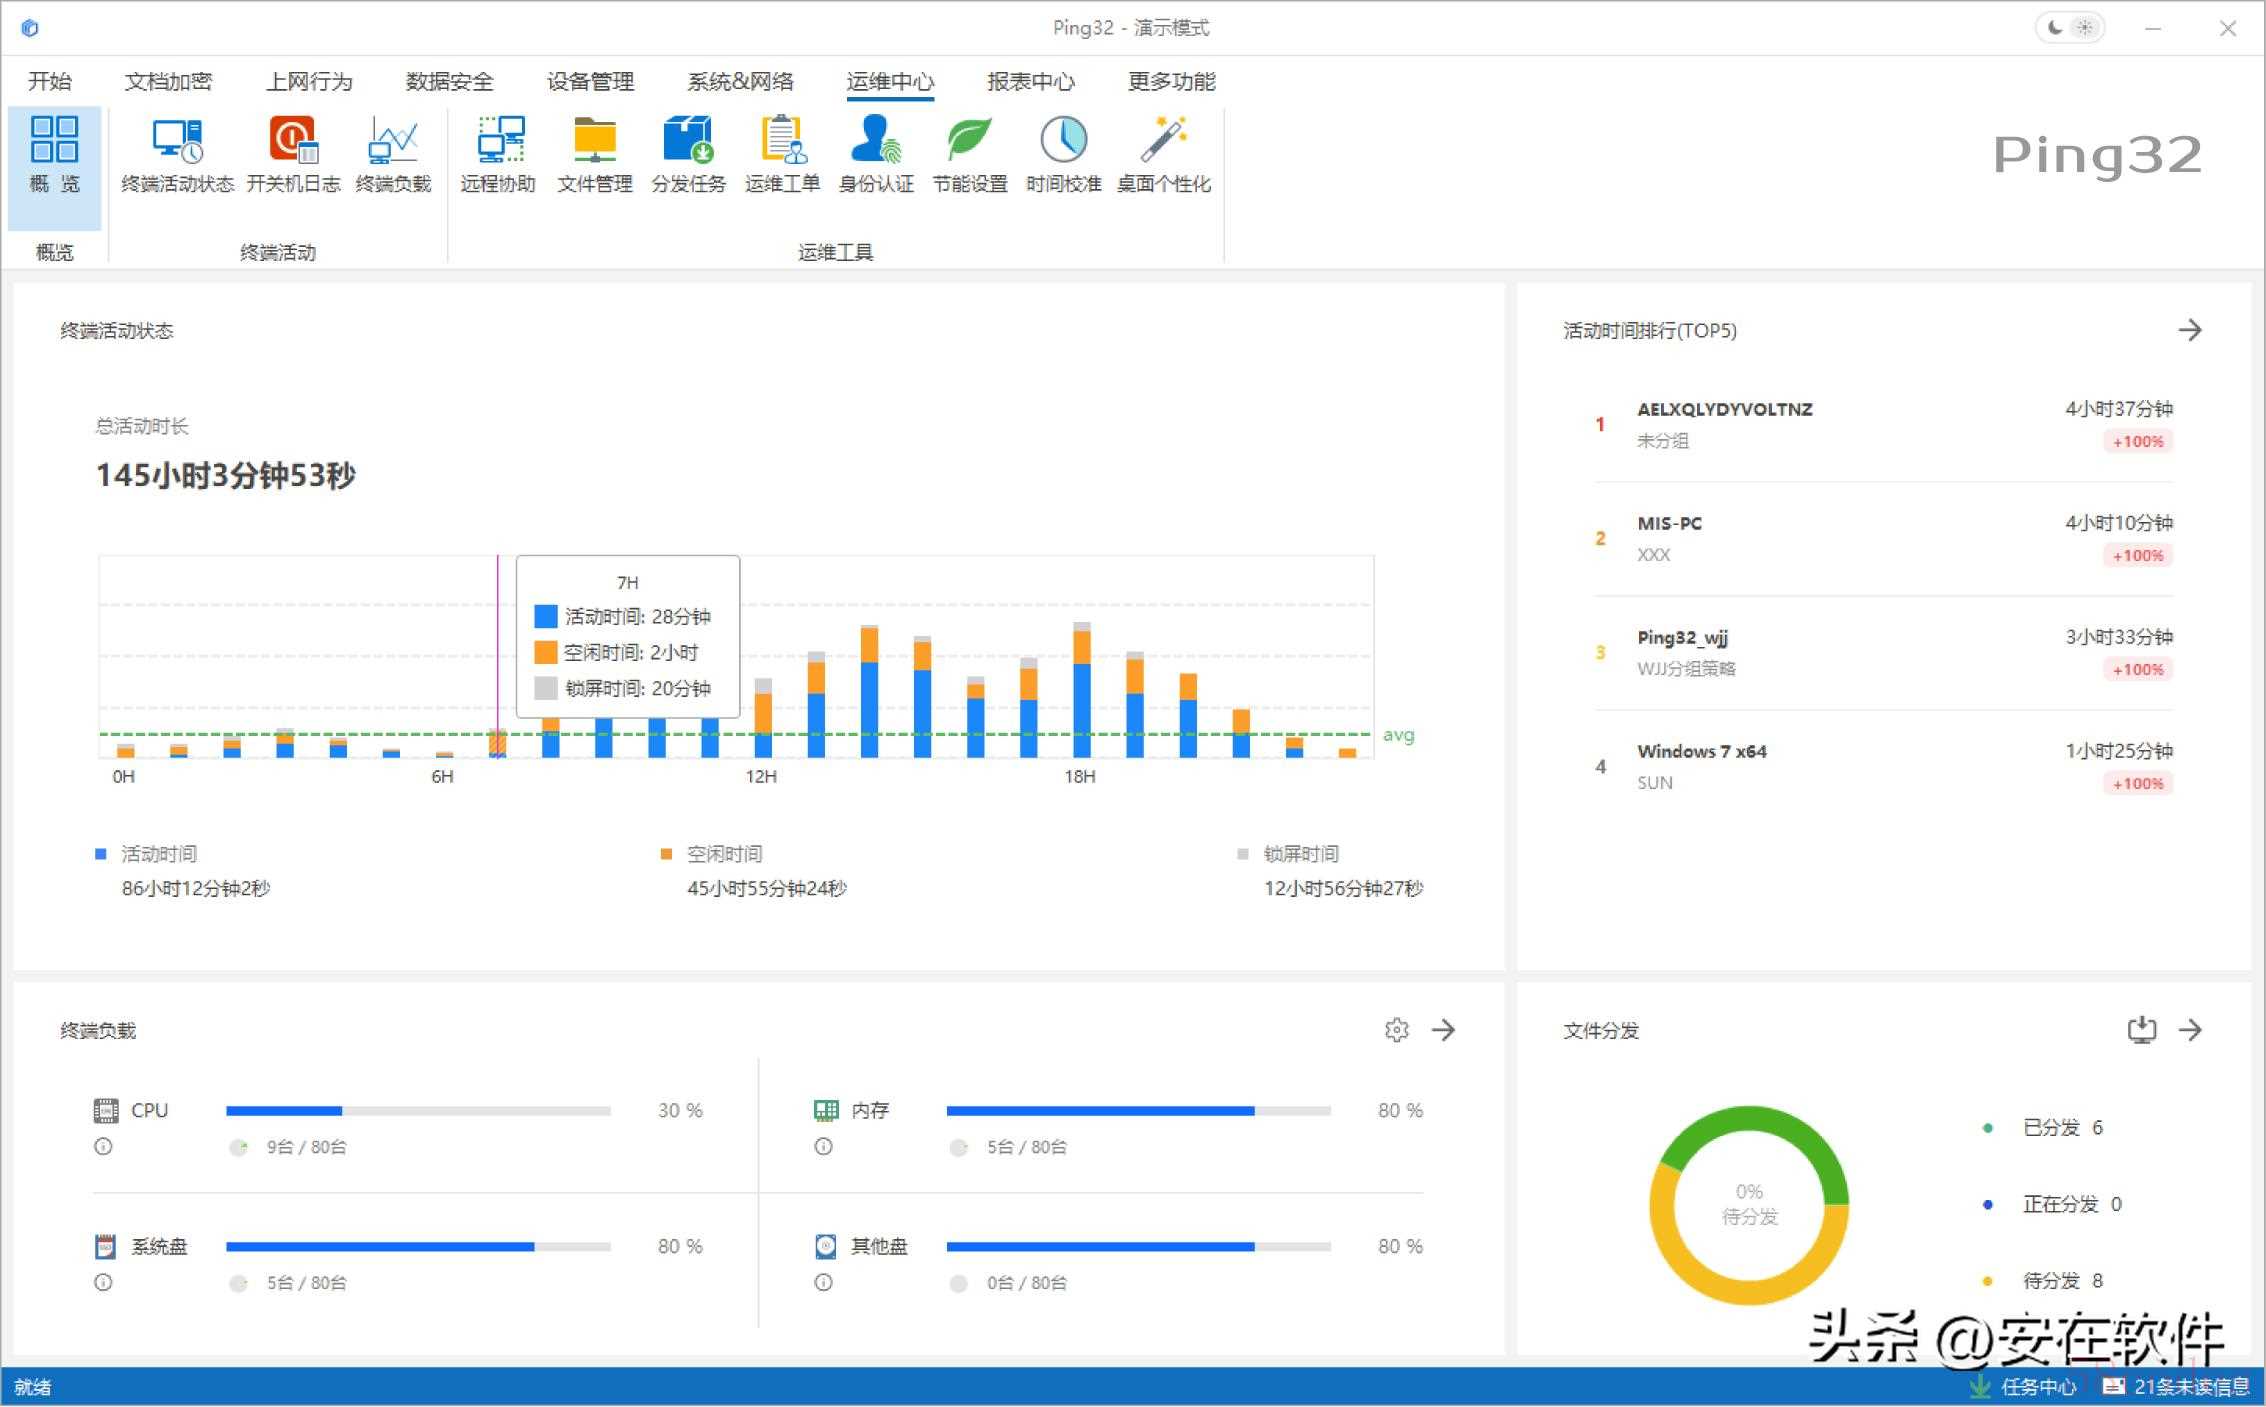Screen dimensions: 2266x1407
Task: Minimize the Ping32 window
Action: (2153, 28)
